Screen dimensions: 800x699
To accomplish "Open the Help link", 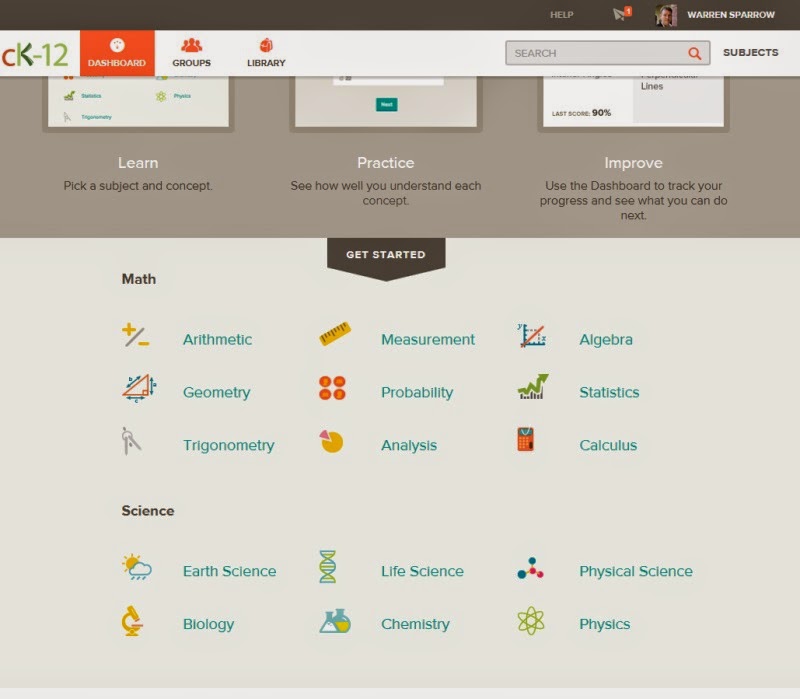I will [x=561, y=15].
